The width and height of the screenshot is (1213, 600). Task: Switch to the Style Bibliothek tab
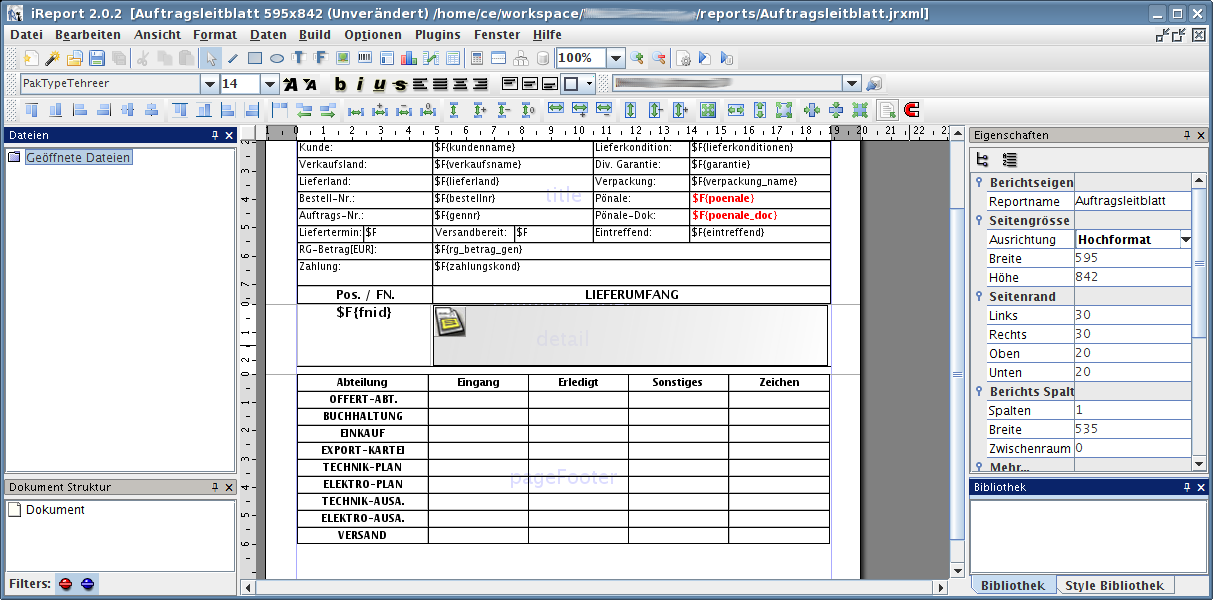1114,586
